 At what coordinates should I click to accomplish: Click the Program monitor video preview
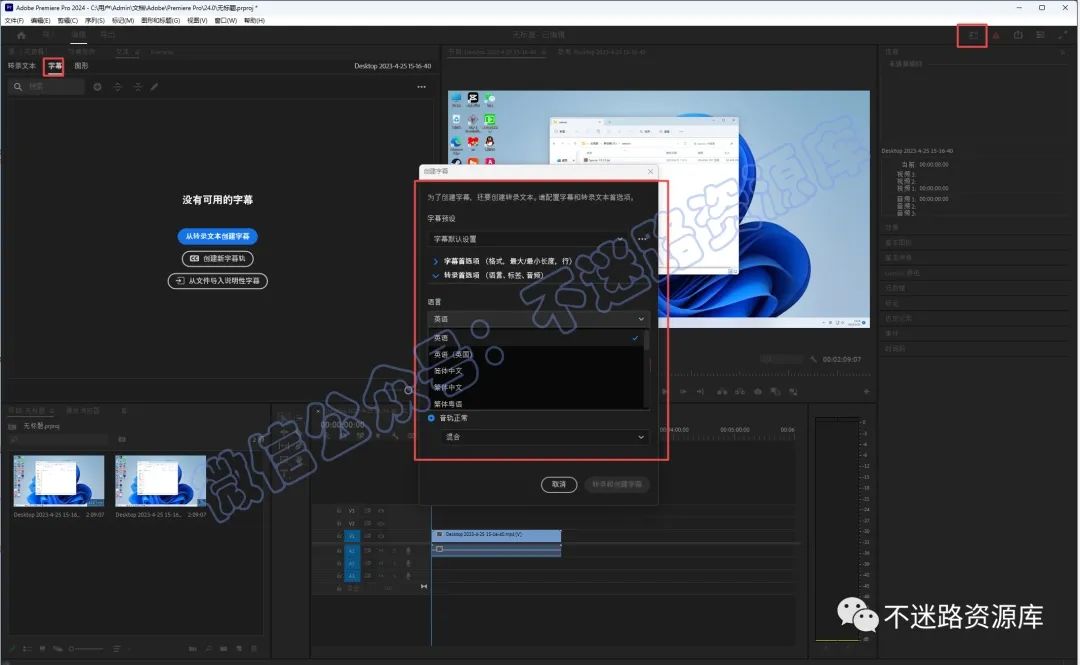(658, 209)
